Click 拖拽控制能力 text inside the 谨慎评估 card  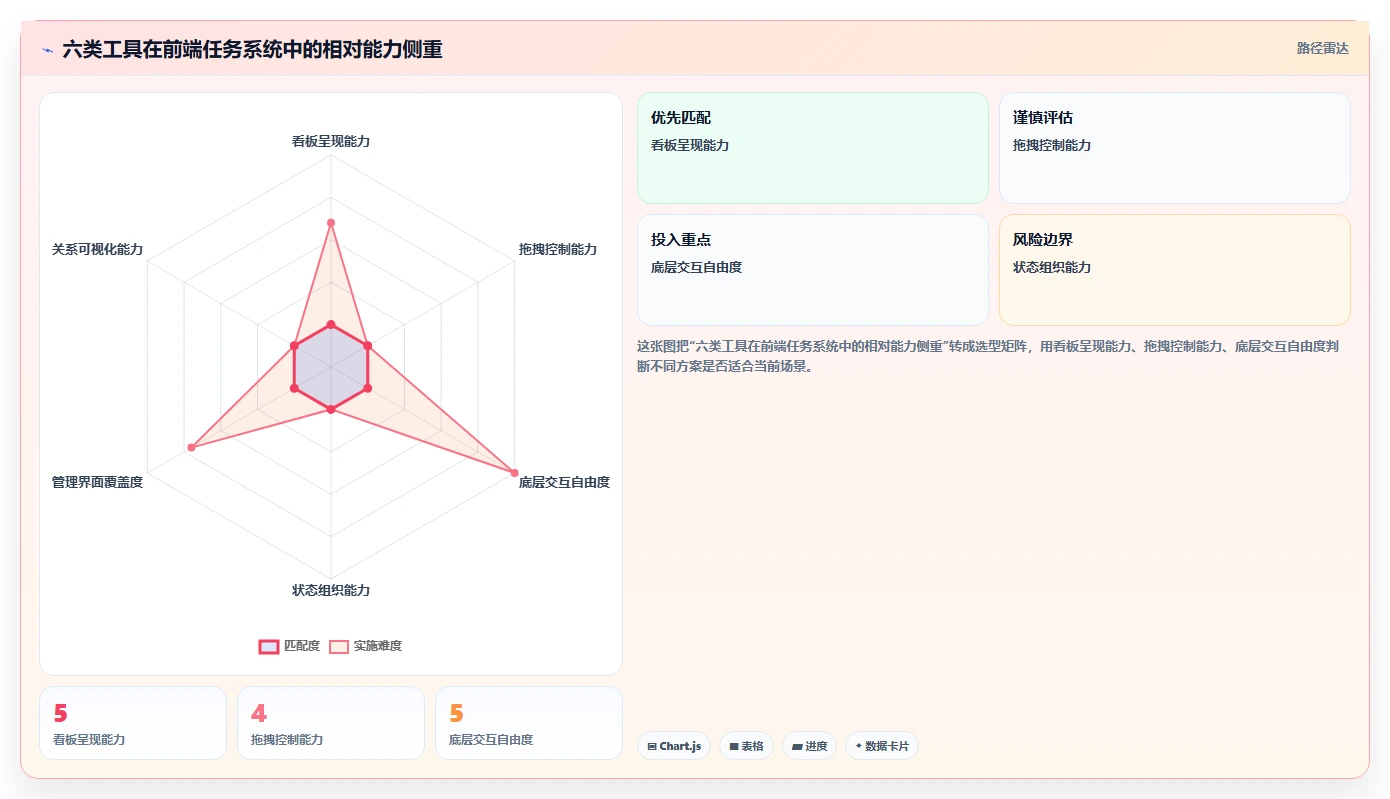point(1052,145)
